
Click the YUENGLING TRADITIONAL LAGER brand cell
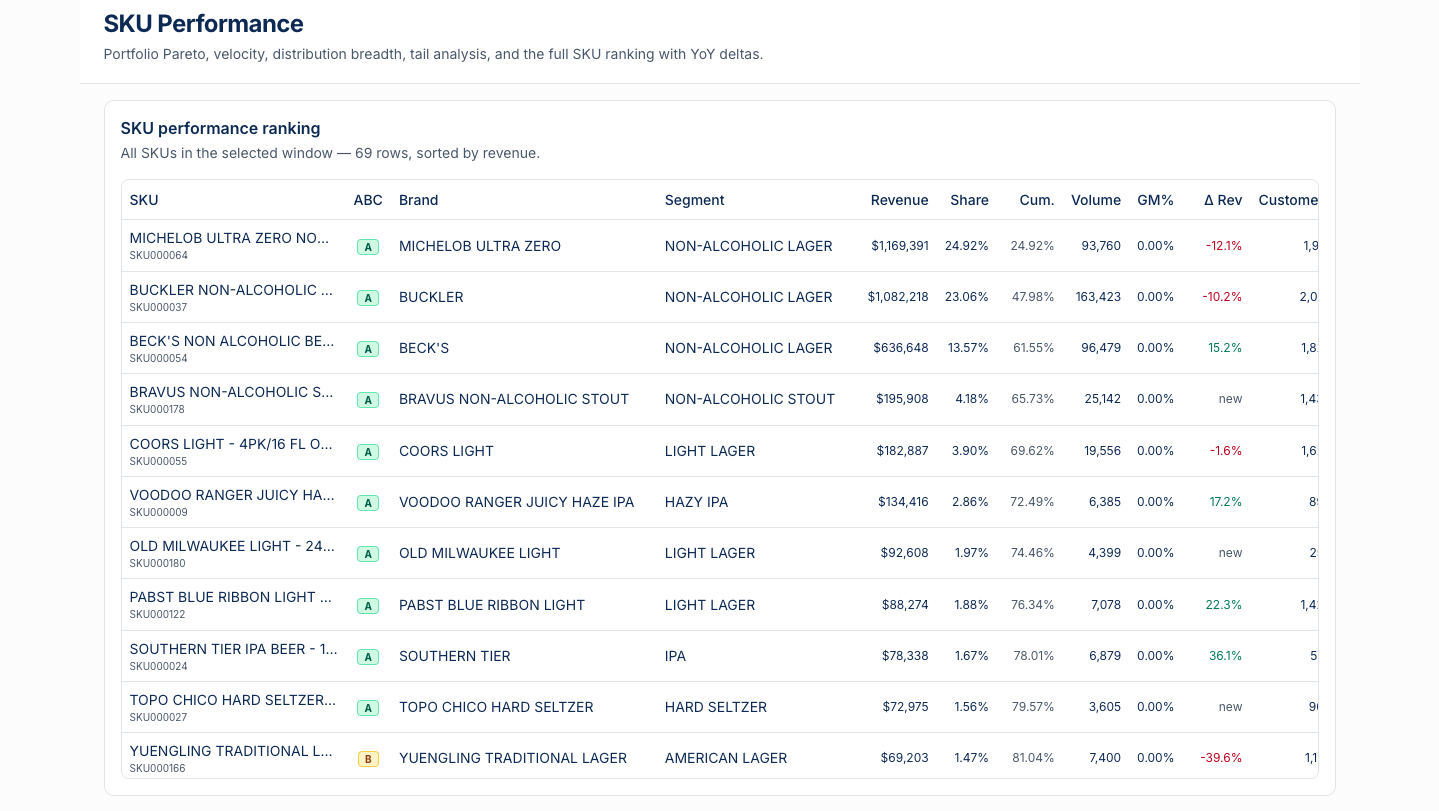[x=513, y=758]
